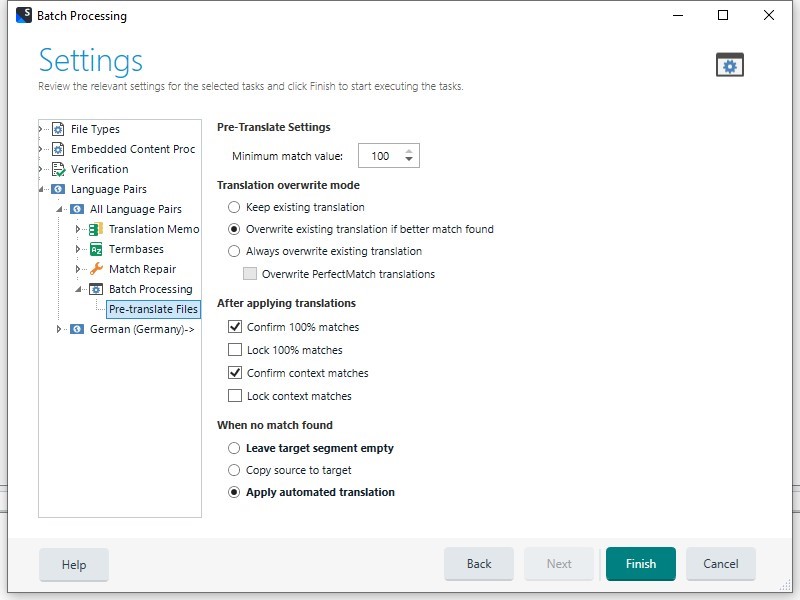Enable Lock context matches

click(235, 395)
